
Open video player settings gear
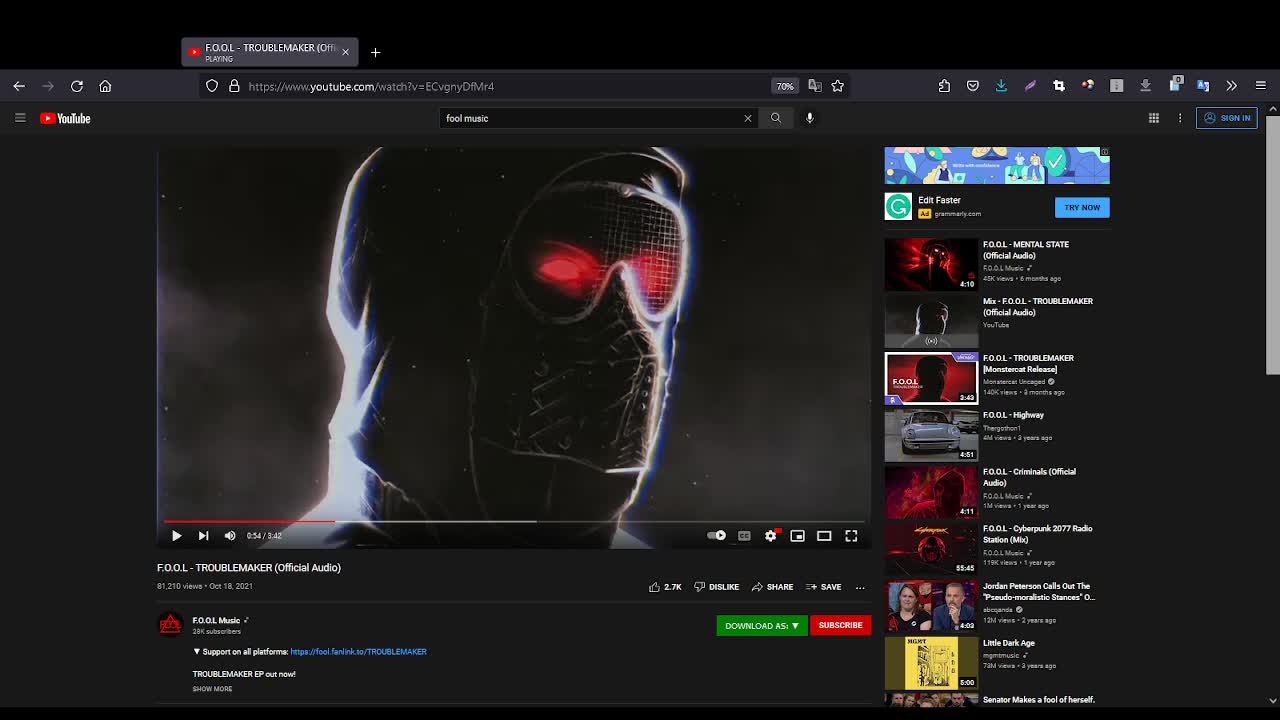coord(771,536)
